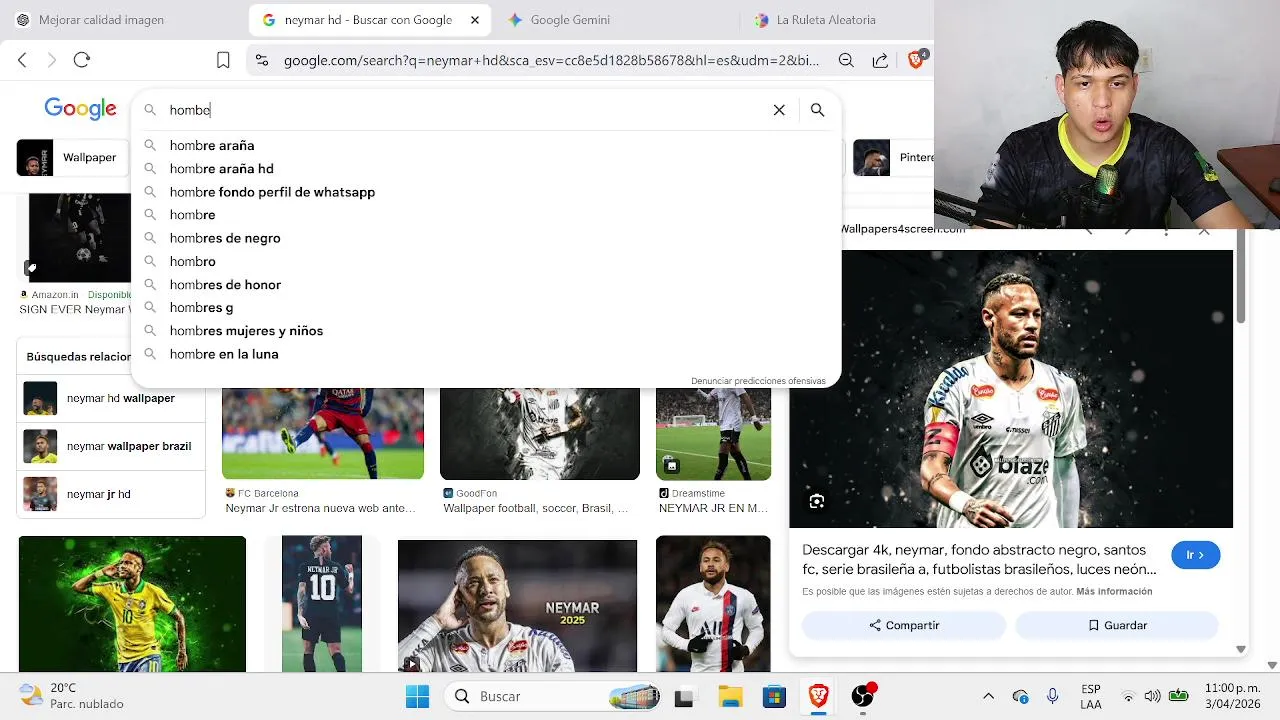Check the battery icon in the system tray
1280x720 pixels.
pos(1179,696)
